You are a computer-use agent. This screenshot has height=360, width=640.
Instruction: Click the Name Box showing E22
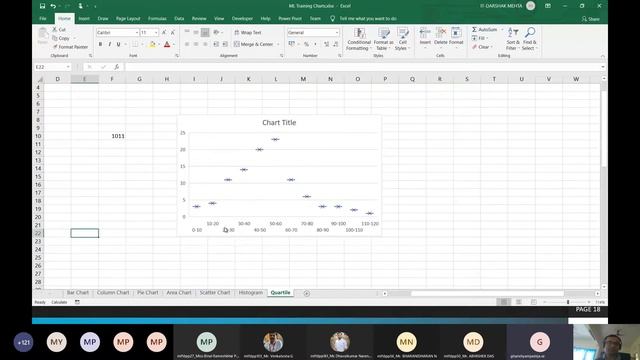click(53, 67)
